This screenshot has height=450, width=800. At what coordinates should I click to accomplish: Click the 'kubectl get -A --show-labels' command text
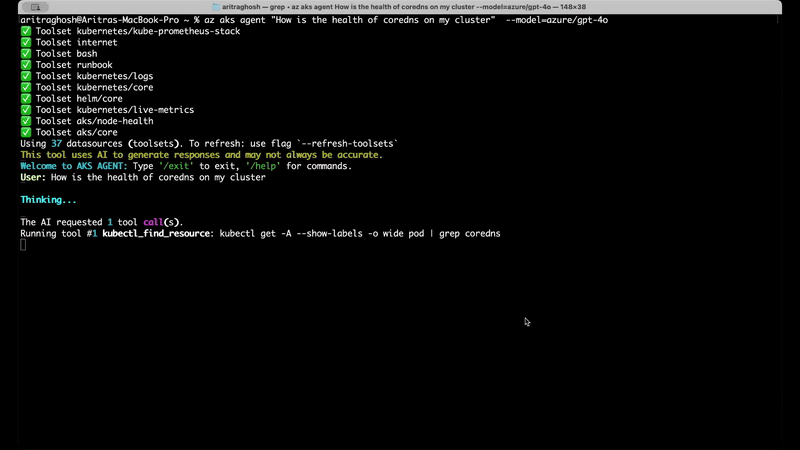[360, 233]
